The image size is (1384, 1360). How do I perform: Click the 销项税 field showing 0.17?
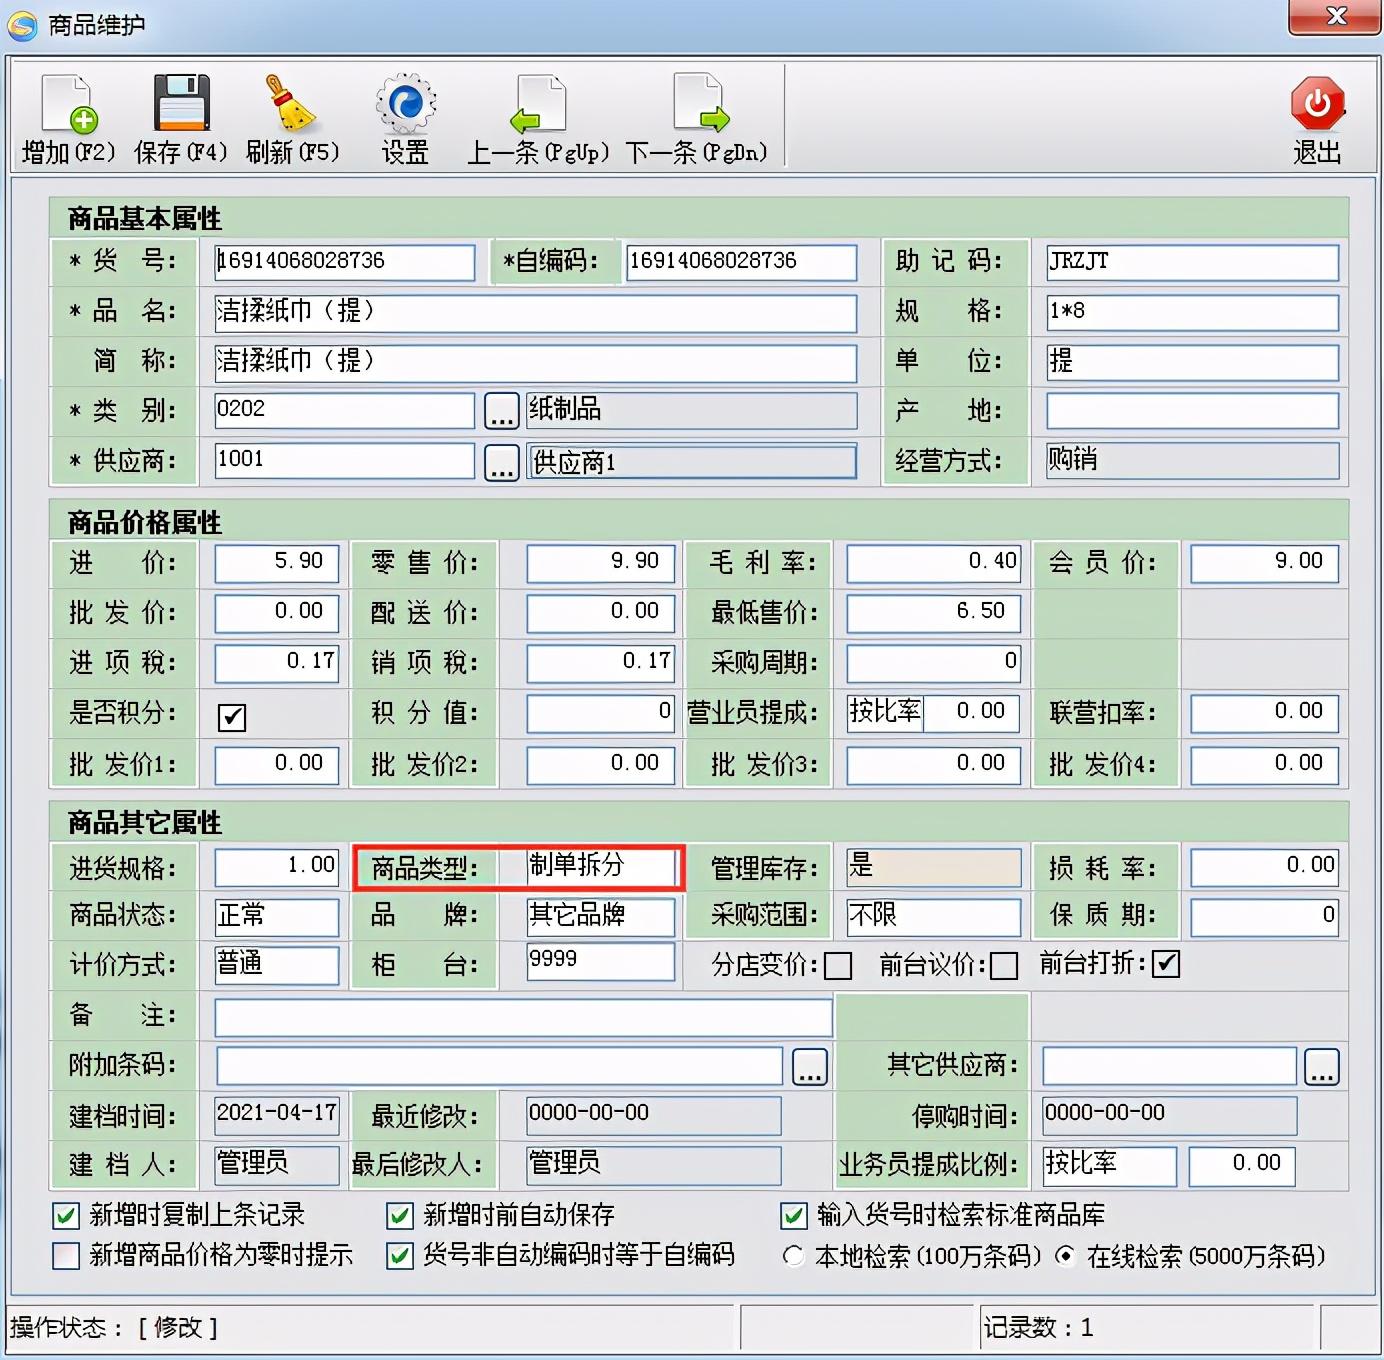pyautogui.click(x=601, y=662)
